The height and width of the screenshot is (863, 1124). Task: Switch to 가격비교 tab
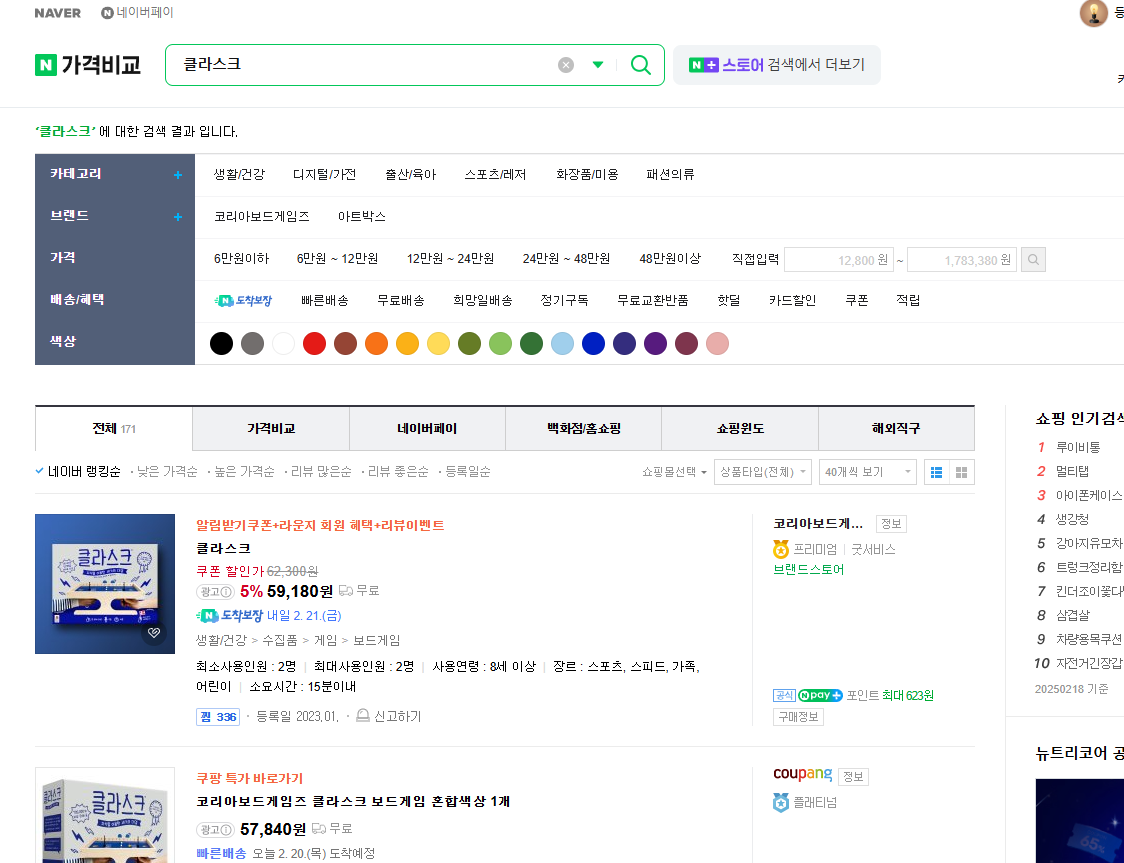(271, 429)
